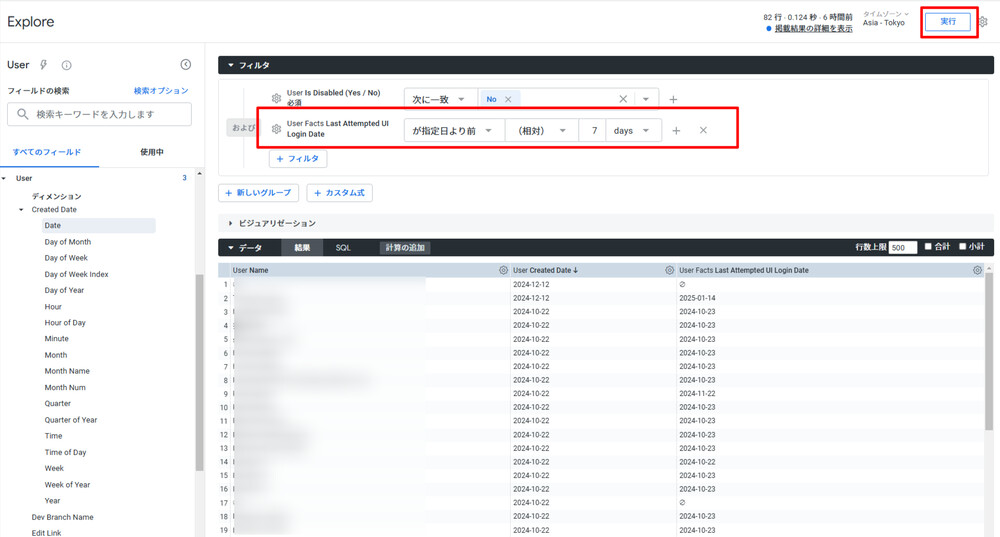Viewport: 1000px width, 537px height.
Task: Switch to the 使用中 tab
Action: point(151,152)
